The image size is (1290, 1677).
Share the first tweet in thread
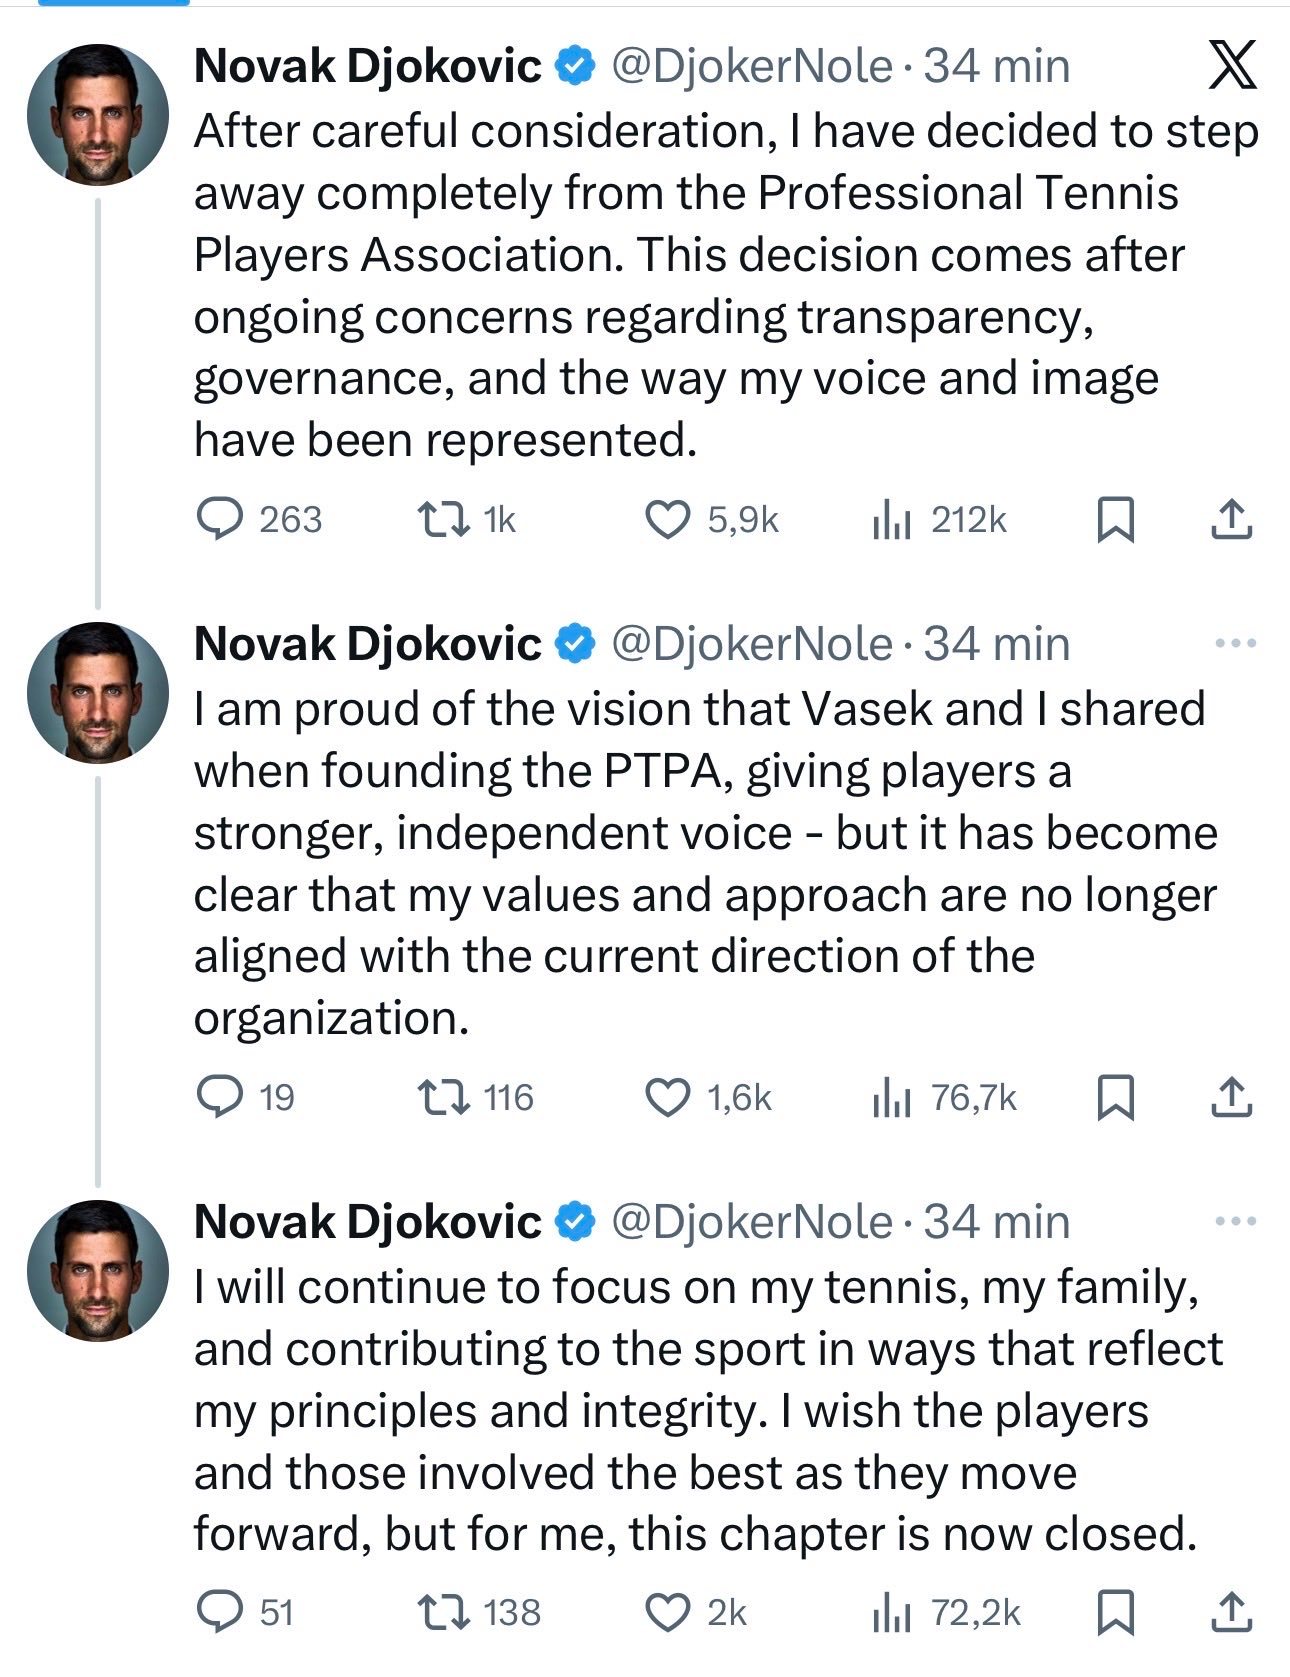coord(1231,520)
